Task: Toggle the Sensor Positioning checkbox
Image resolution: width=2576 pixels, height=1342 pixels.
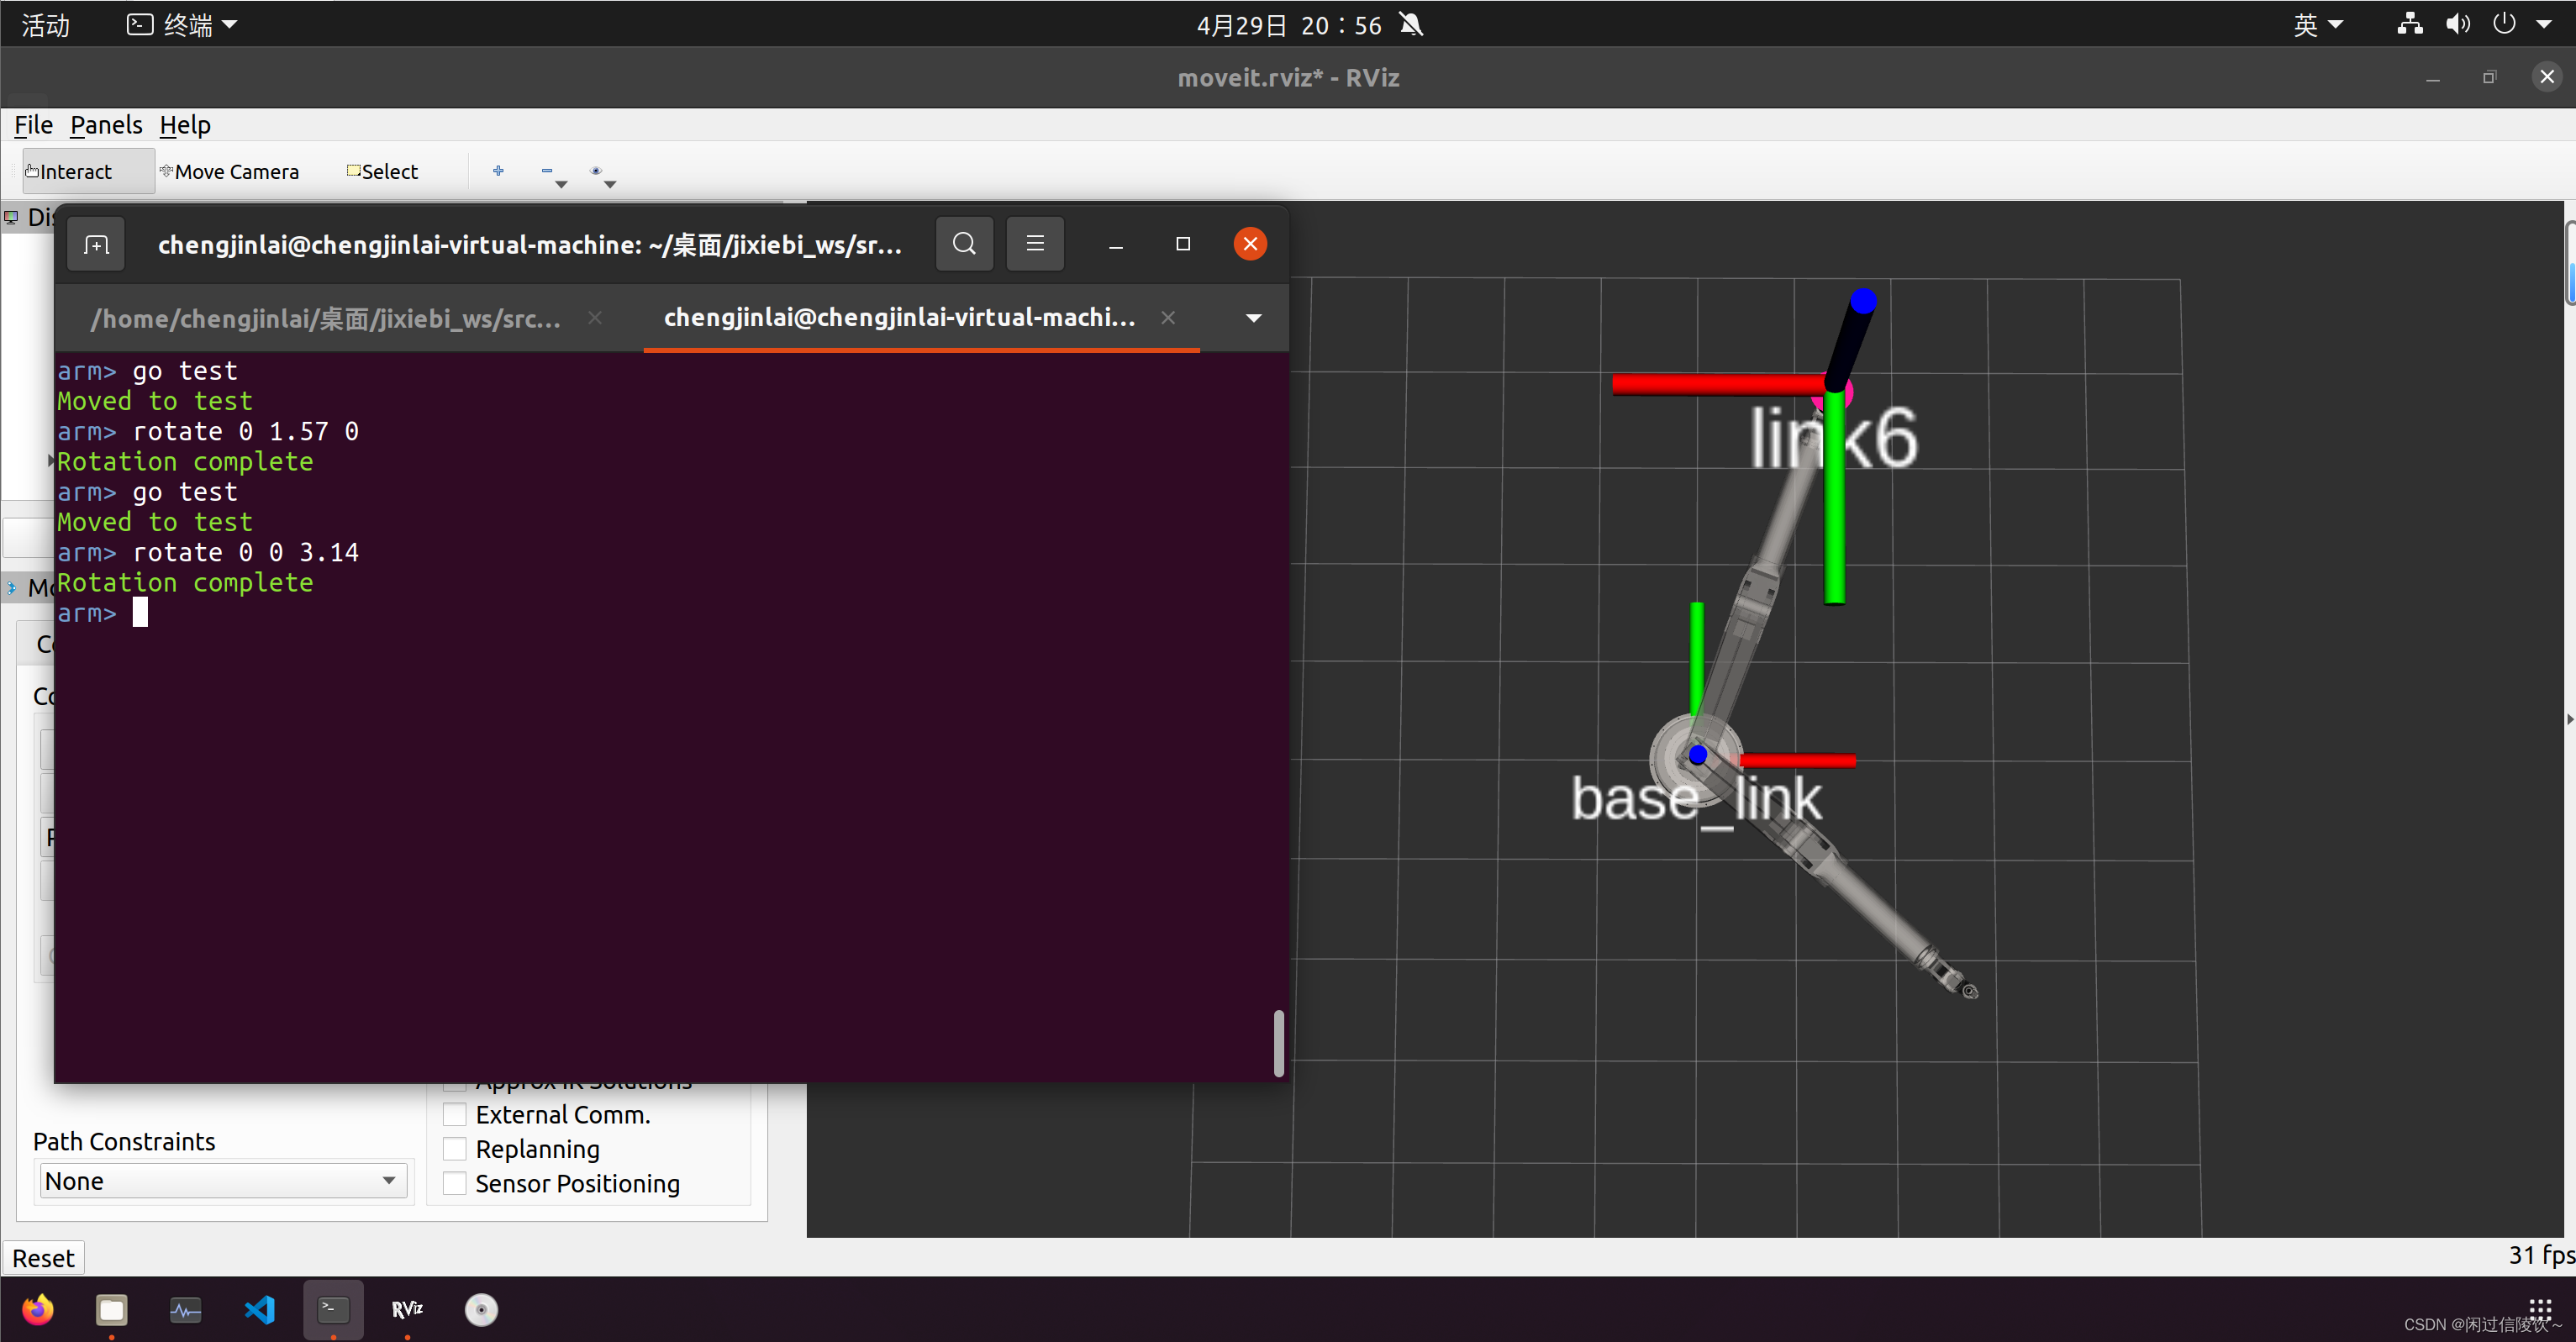Action: click(454, 1183)
